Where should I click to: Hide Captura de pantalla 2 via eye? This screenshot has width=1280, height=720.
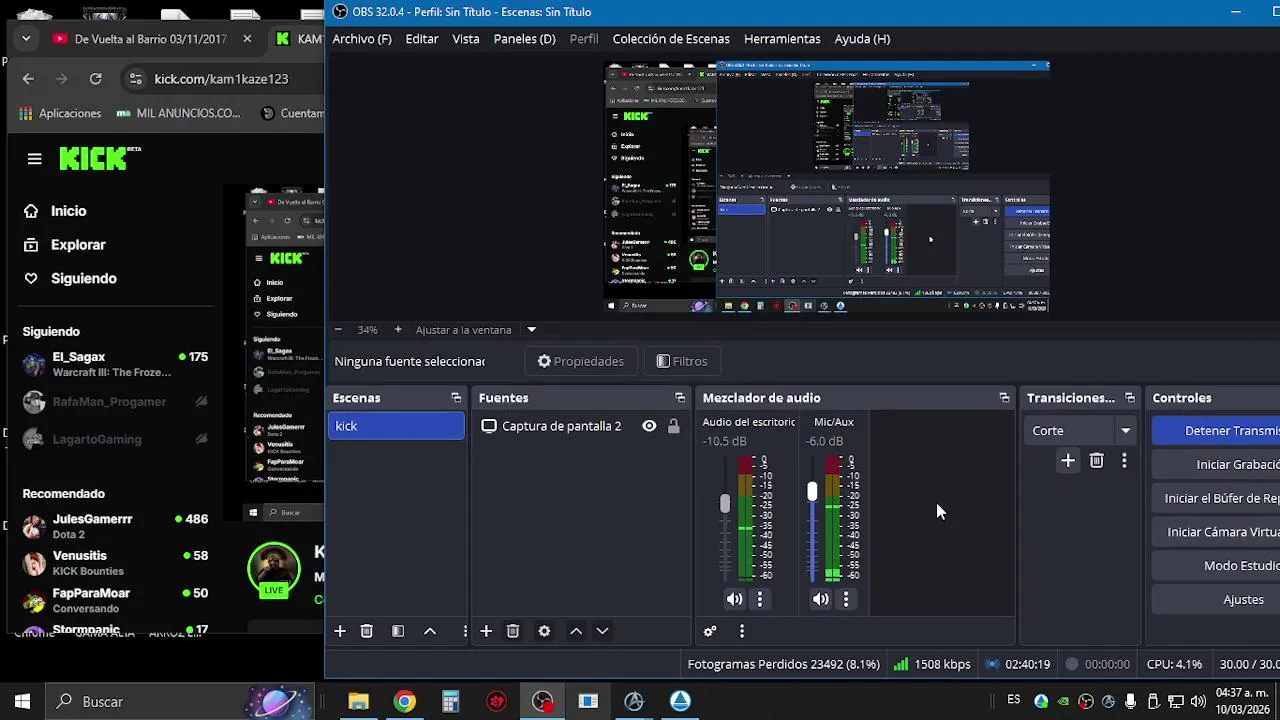click(649, 426)
